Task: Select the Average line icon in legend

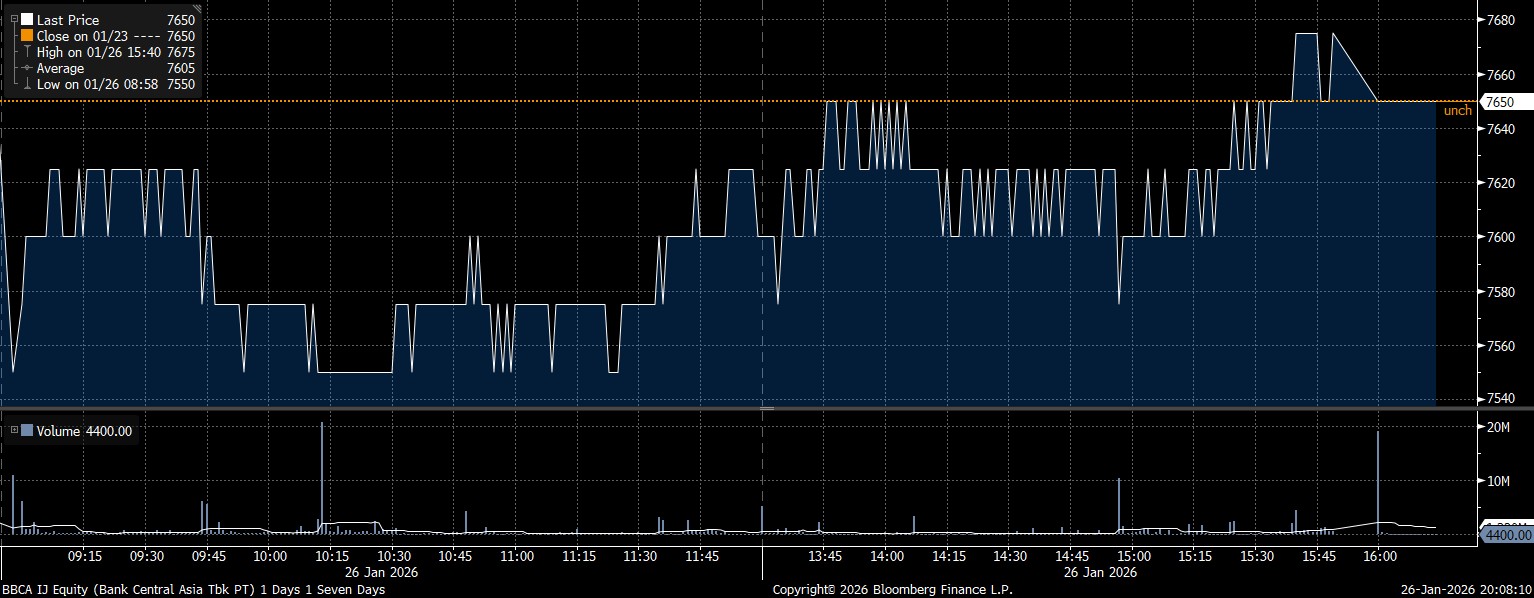Action: coord(27,68)
